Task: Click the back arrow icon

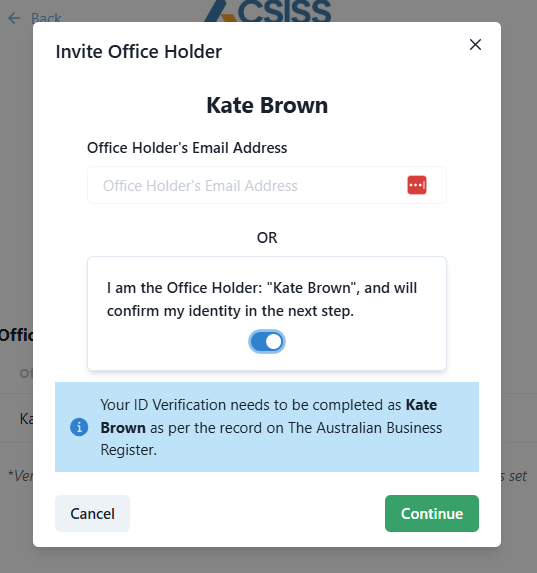Action: click(x=14, y=18)
